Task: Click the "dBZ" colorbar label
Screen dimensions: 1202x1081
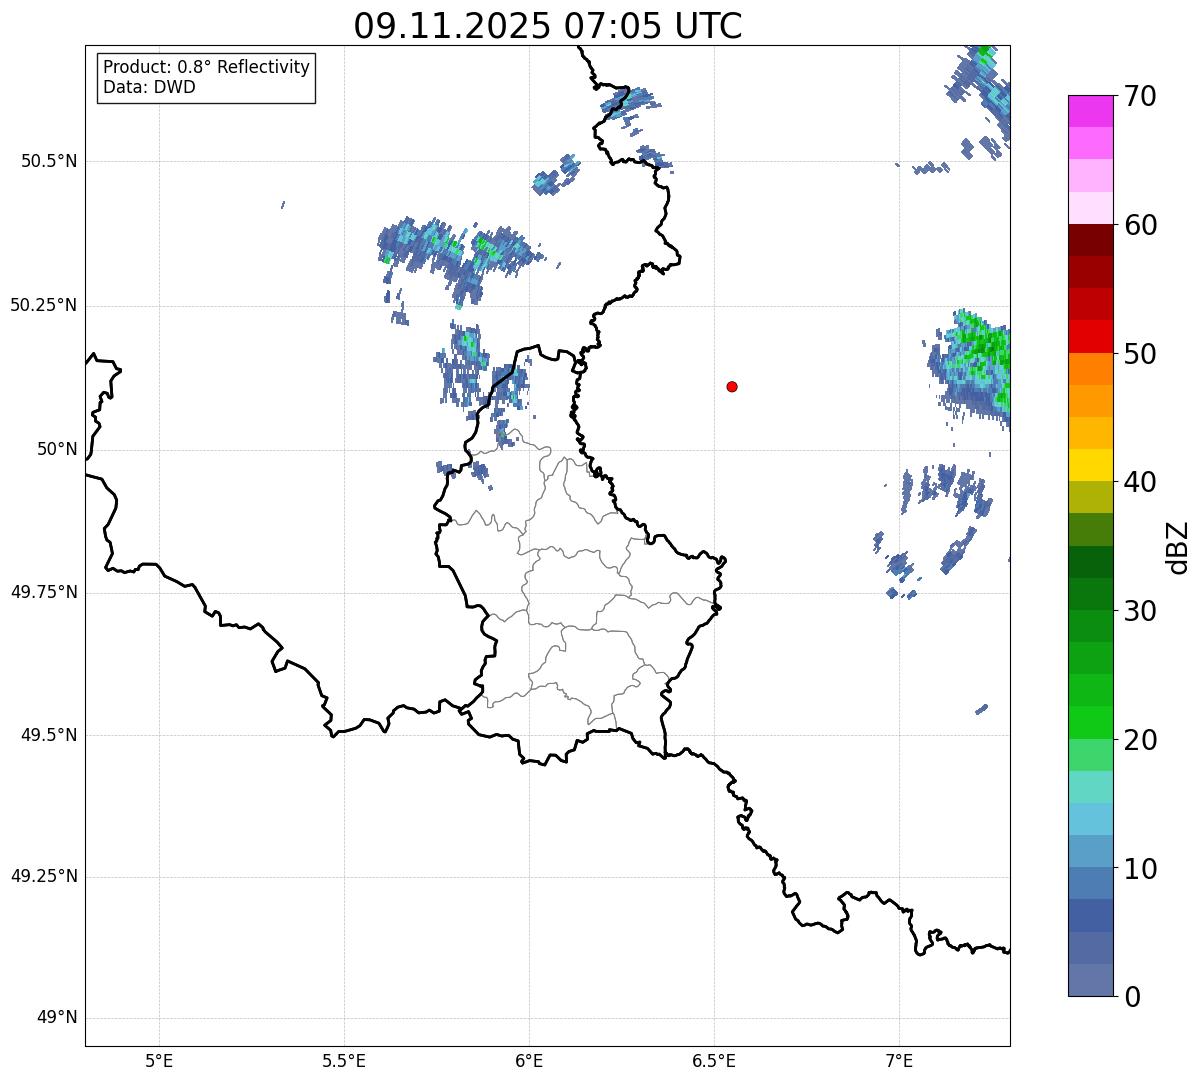Action: click(1179, 546)
